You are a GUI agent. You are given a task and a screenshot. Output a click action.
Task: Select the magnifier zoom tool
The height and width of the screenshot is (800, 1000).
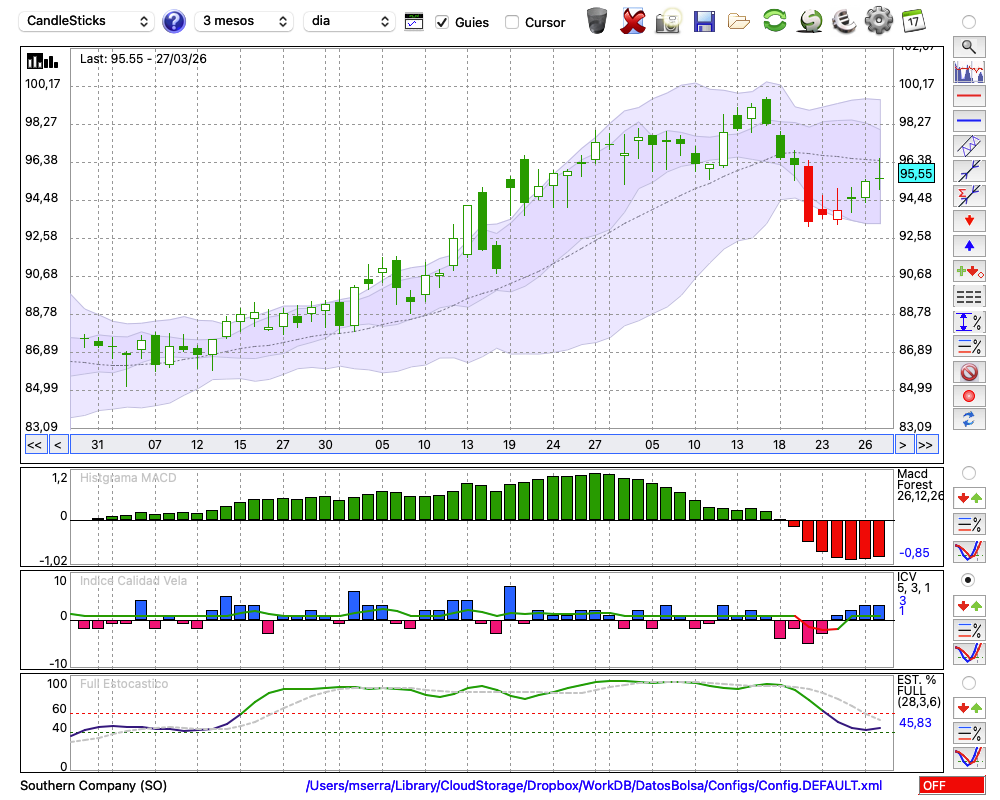(x=969, y=47)
